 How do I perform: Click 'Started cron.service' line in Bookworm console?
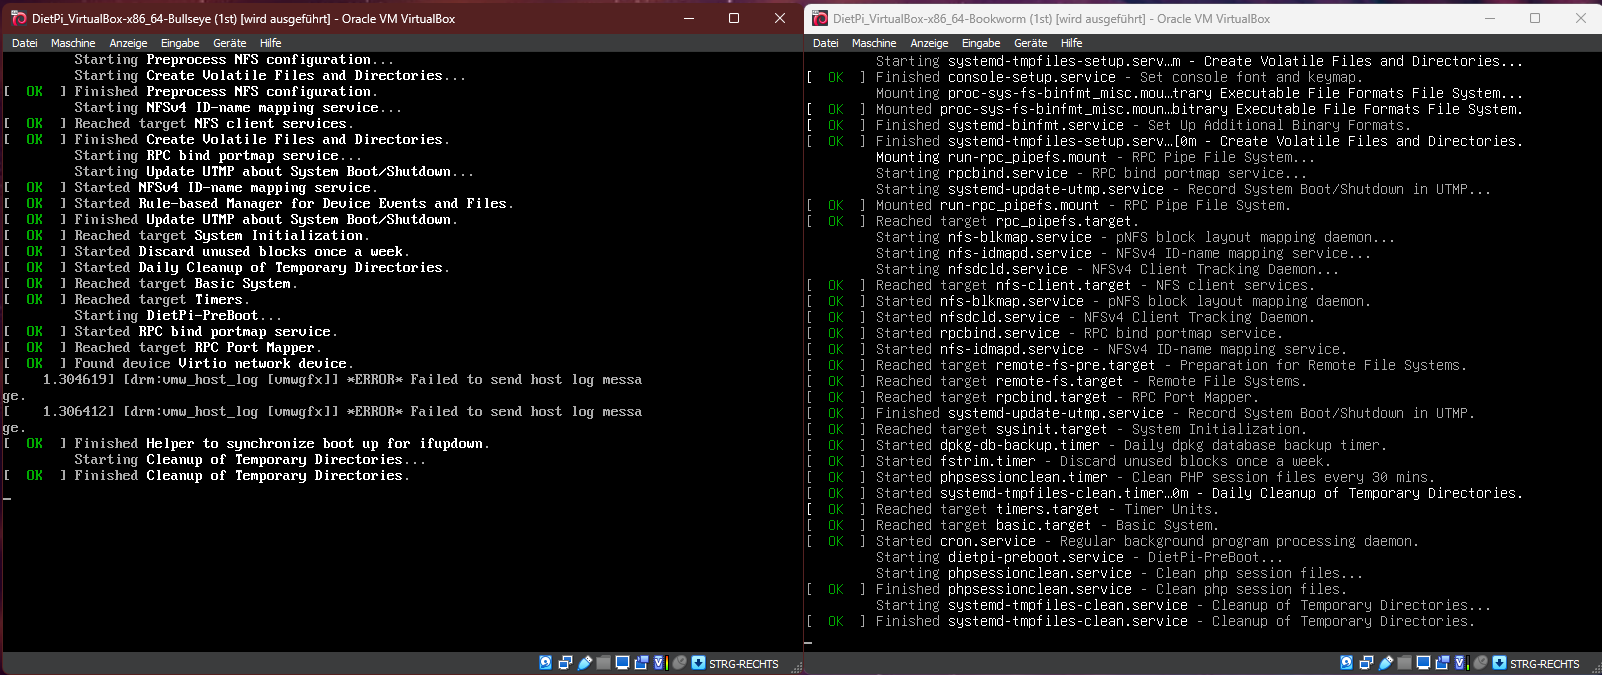1112,541
